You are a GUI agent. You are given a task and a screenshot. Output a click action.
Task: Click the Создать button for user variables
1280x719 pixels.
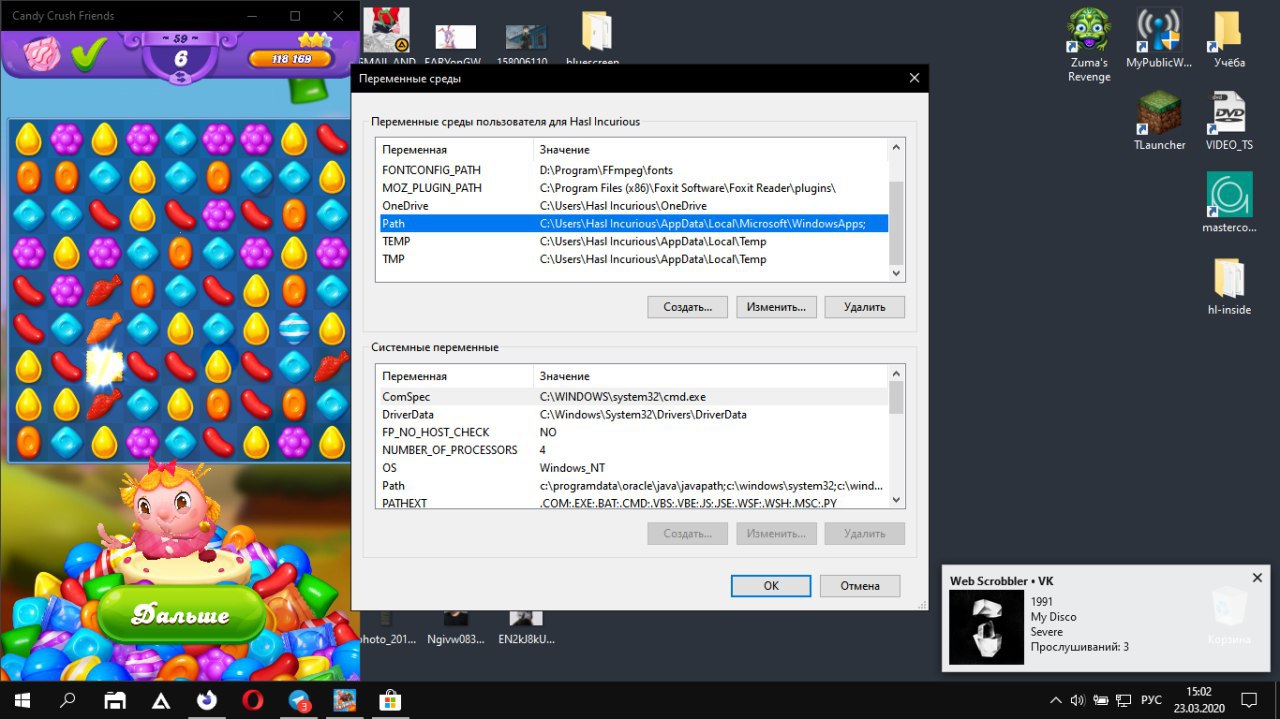pos(687,307)
